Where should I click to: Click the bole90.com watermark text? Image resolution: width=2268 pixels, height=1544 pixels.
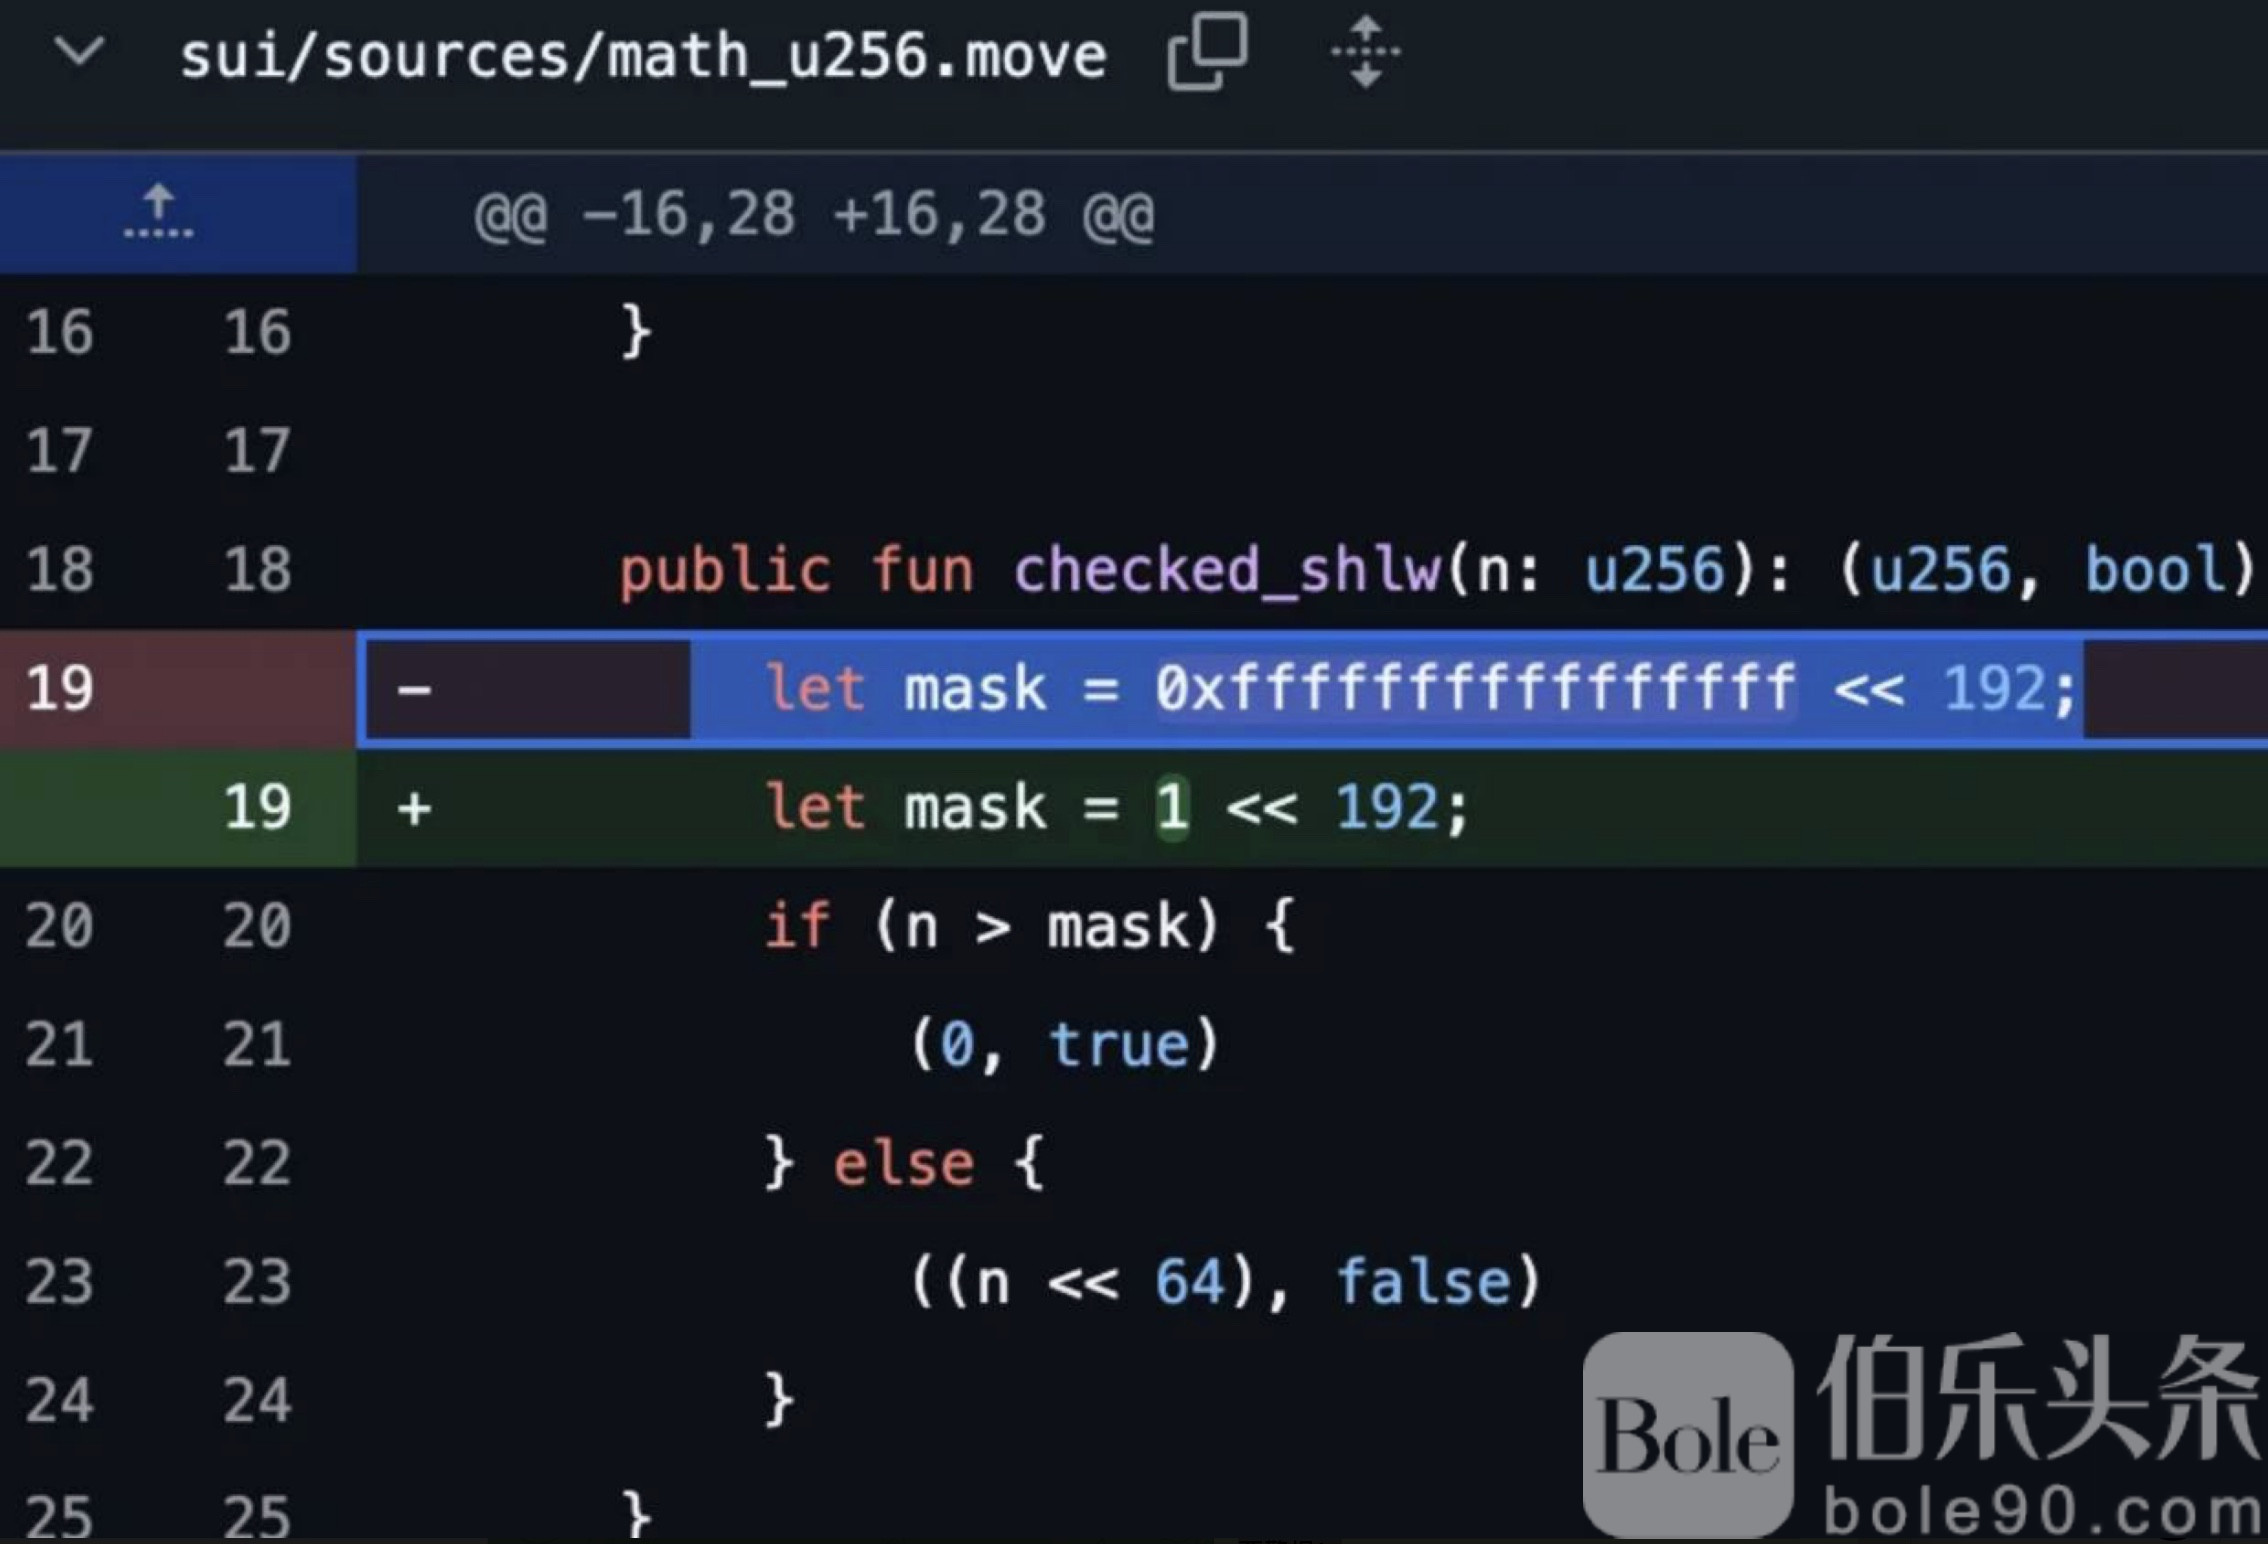pos(2040,1510)
